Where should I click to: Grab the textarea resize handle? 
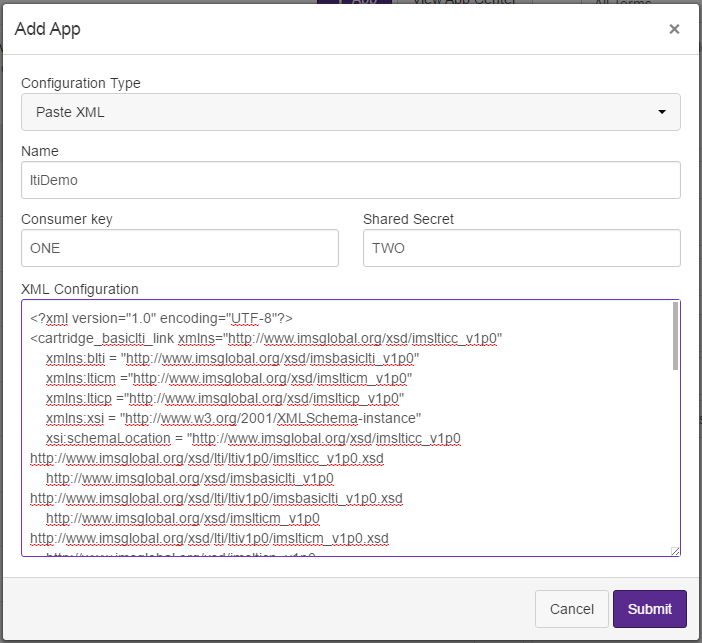(675, 551)
